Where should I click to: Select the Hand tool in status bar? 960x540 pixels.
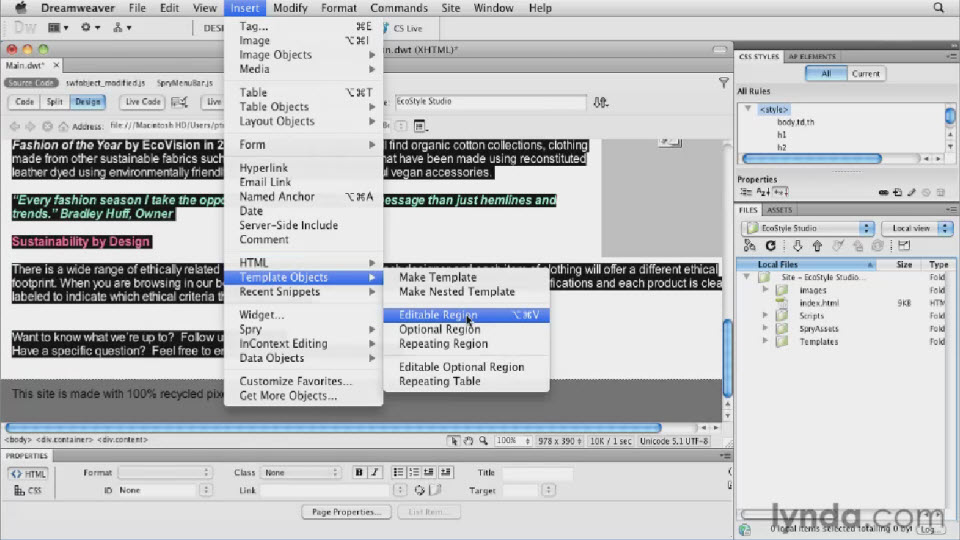click(468, 441)
